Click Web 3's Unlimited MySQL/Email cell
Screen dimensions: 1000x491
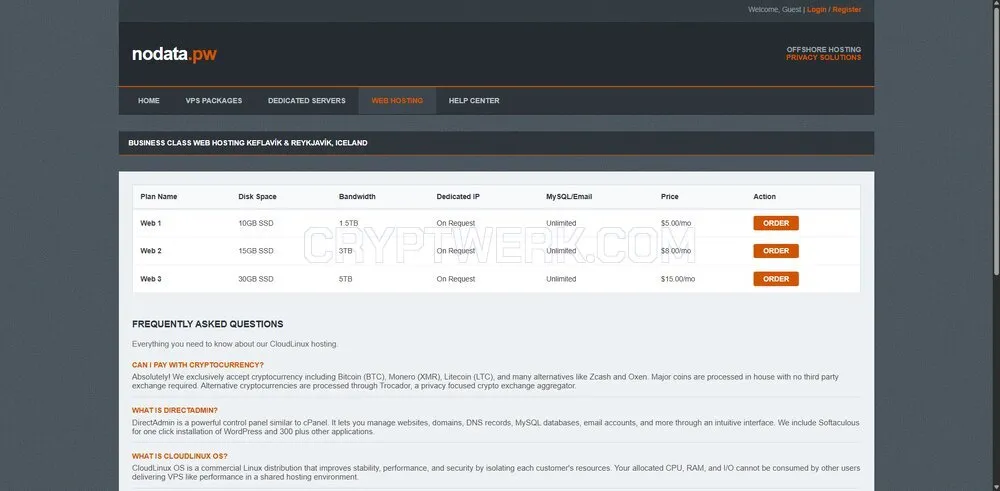[x=561, y=279]
